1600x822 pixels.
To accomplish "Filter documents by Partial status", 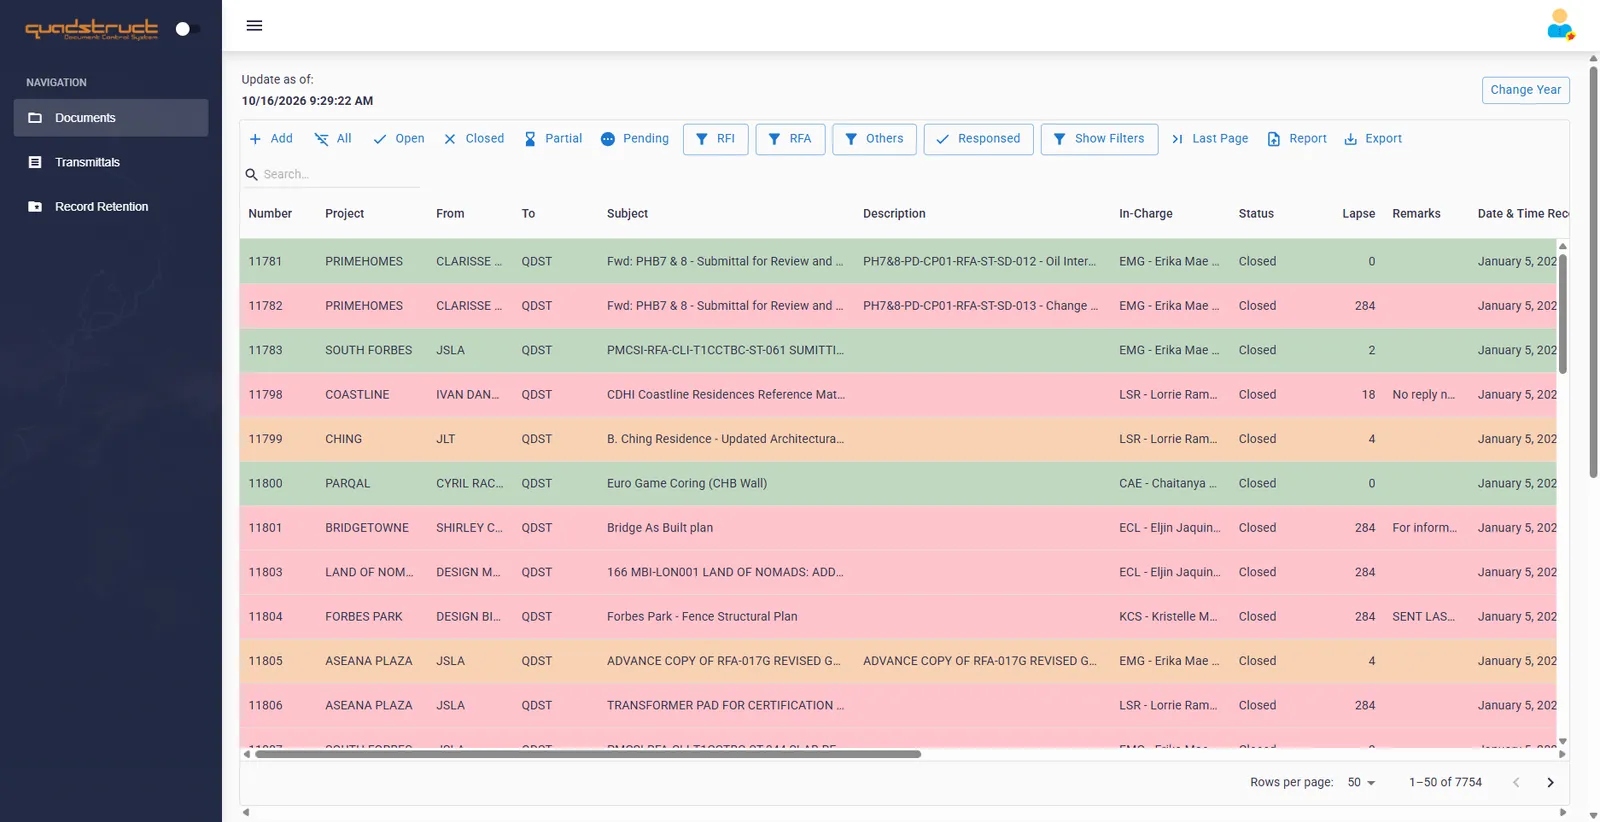I will point(553,139).
